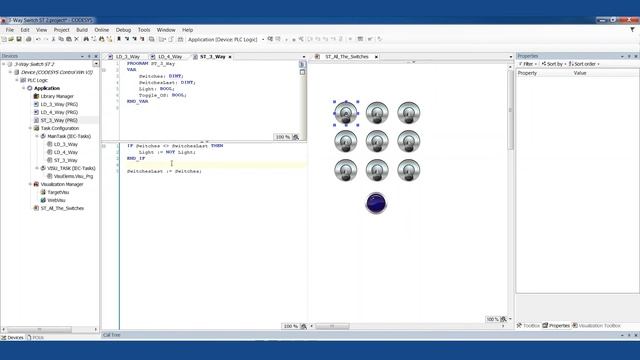Collapse the Application node in the tree
This screenshot has width=640, height=360.
click(23, 88)
